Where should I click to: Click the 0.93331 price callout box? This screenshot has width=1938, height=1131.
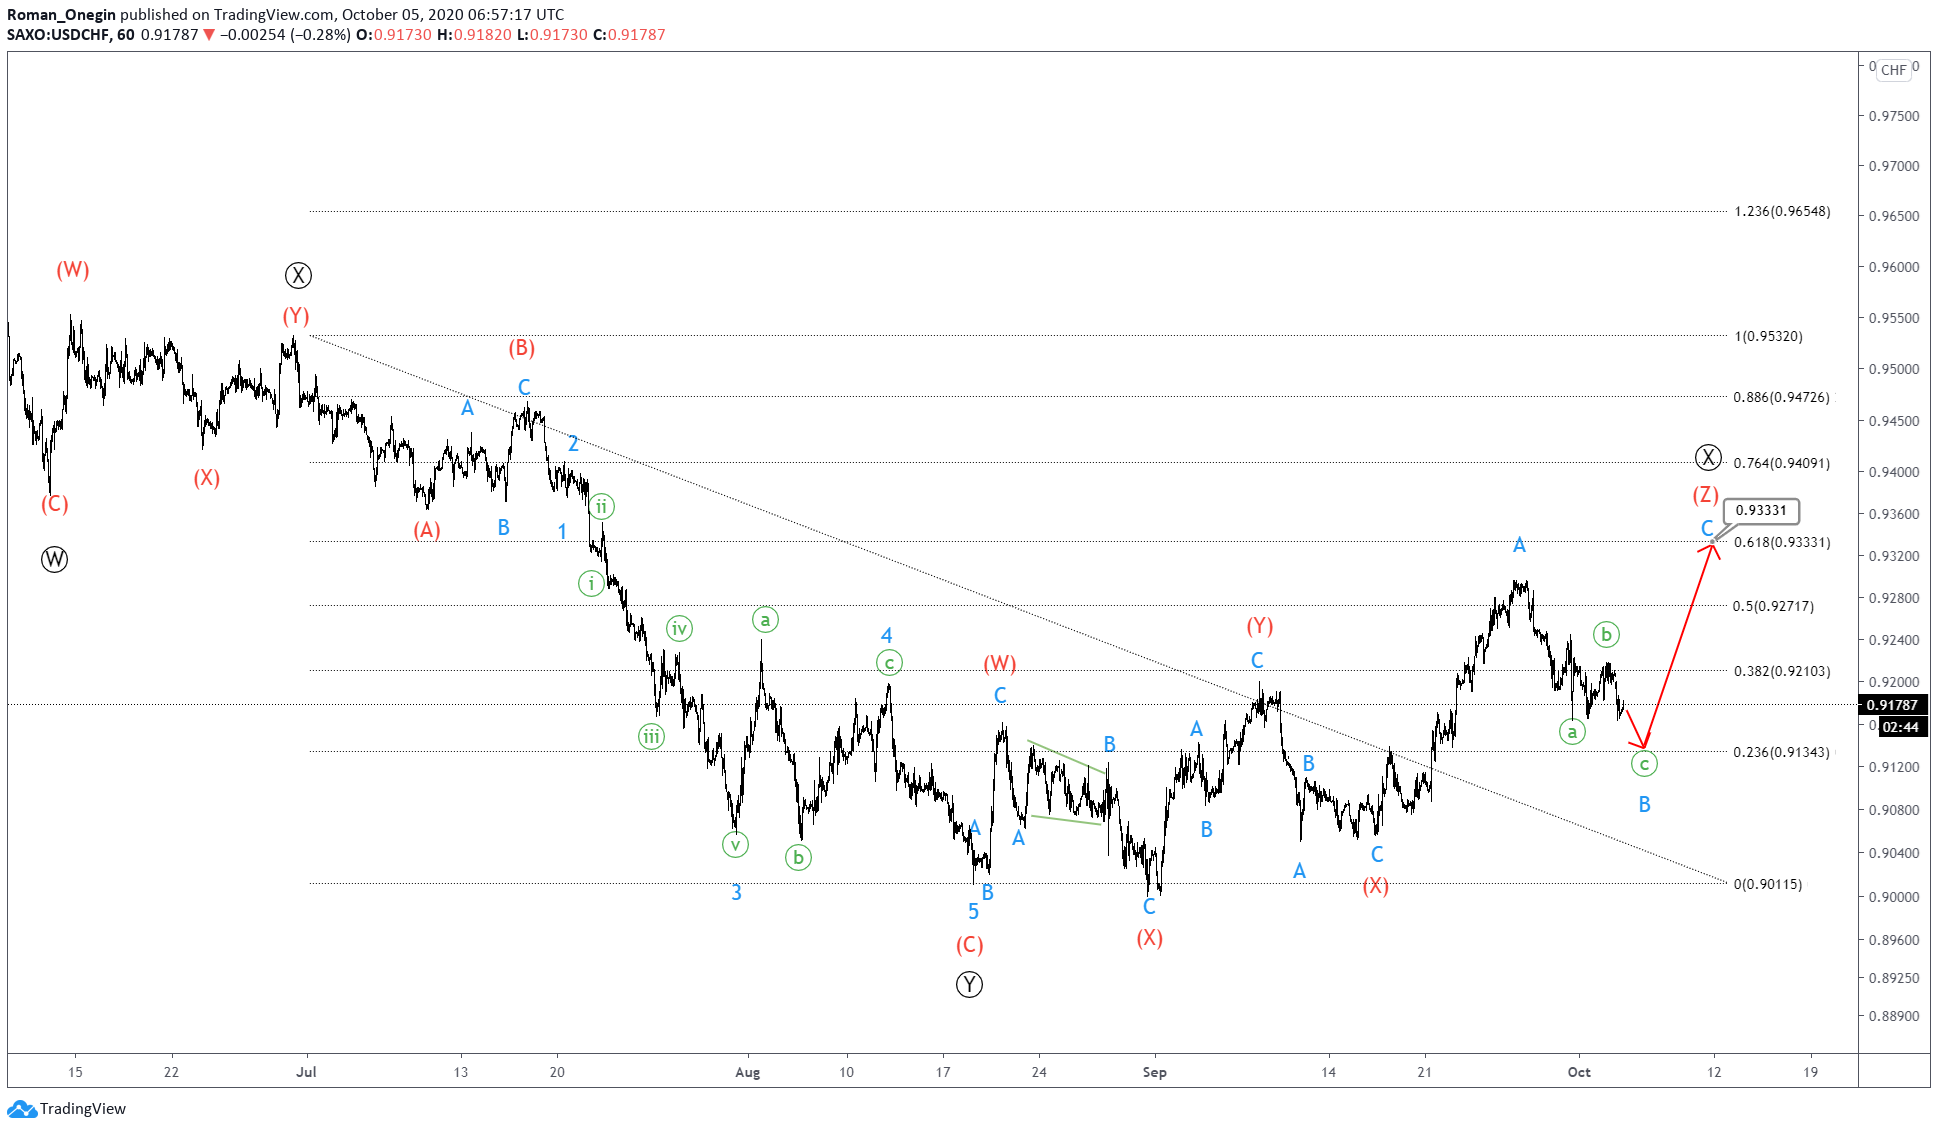1760,511
